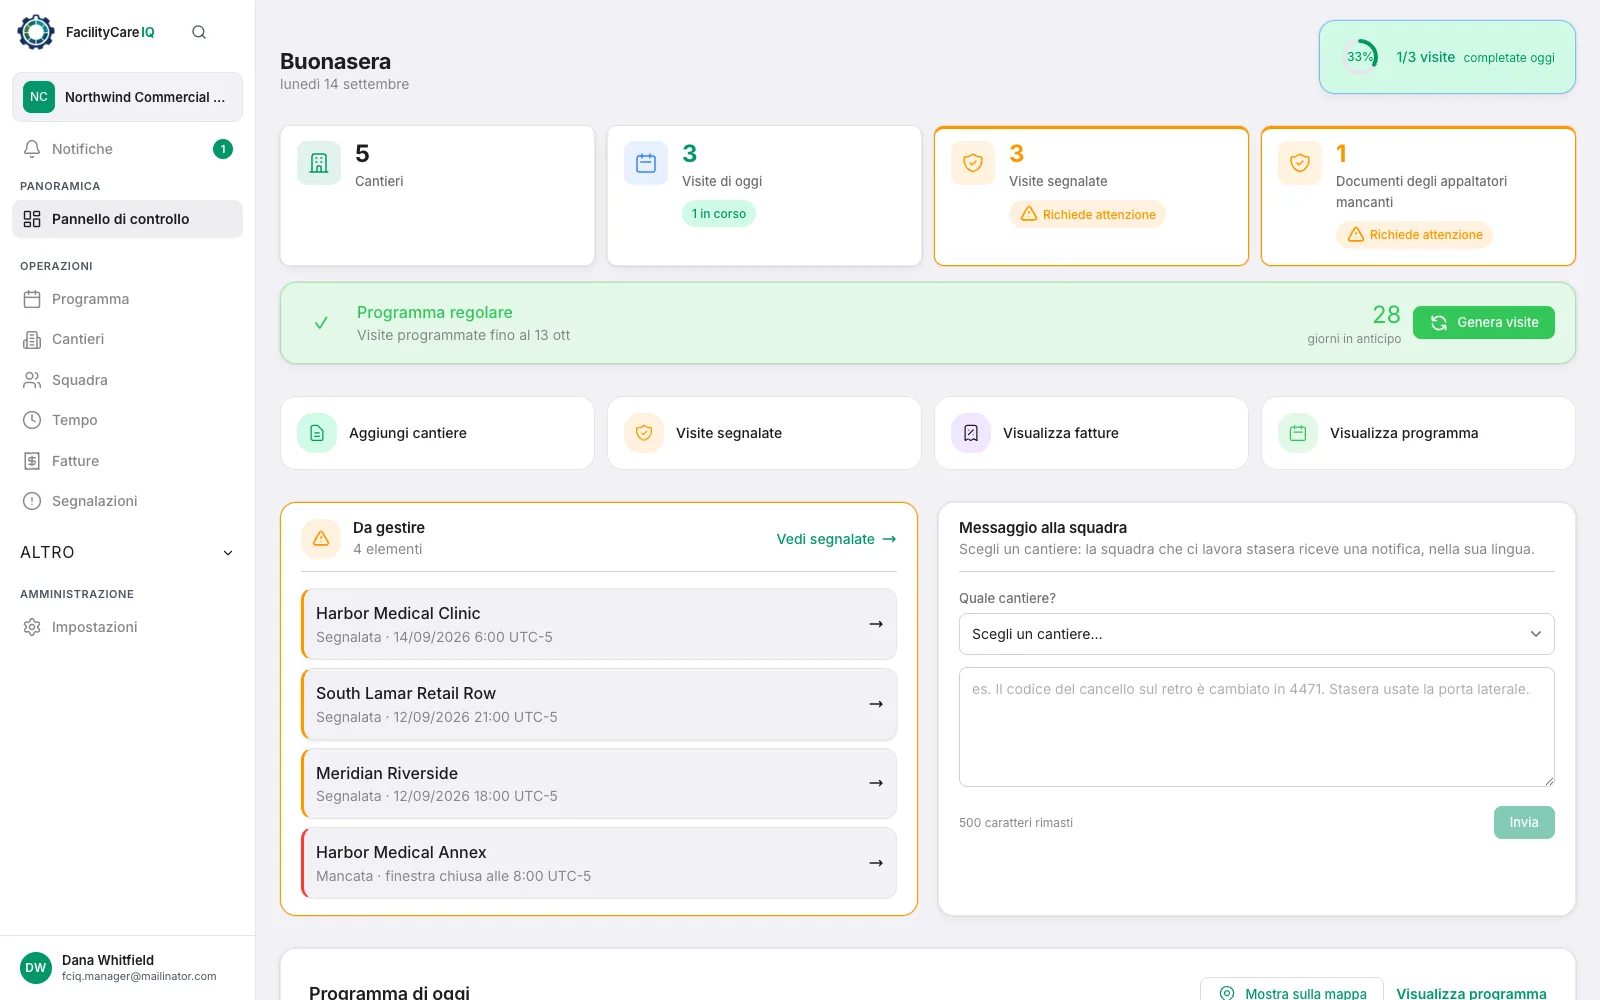
Task: Click the Tempo clock icon
Action: coord(32,420)
